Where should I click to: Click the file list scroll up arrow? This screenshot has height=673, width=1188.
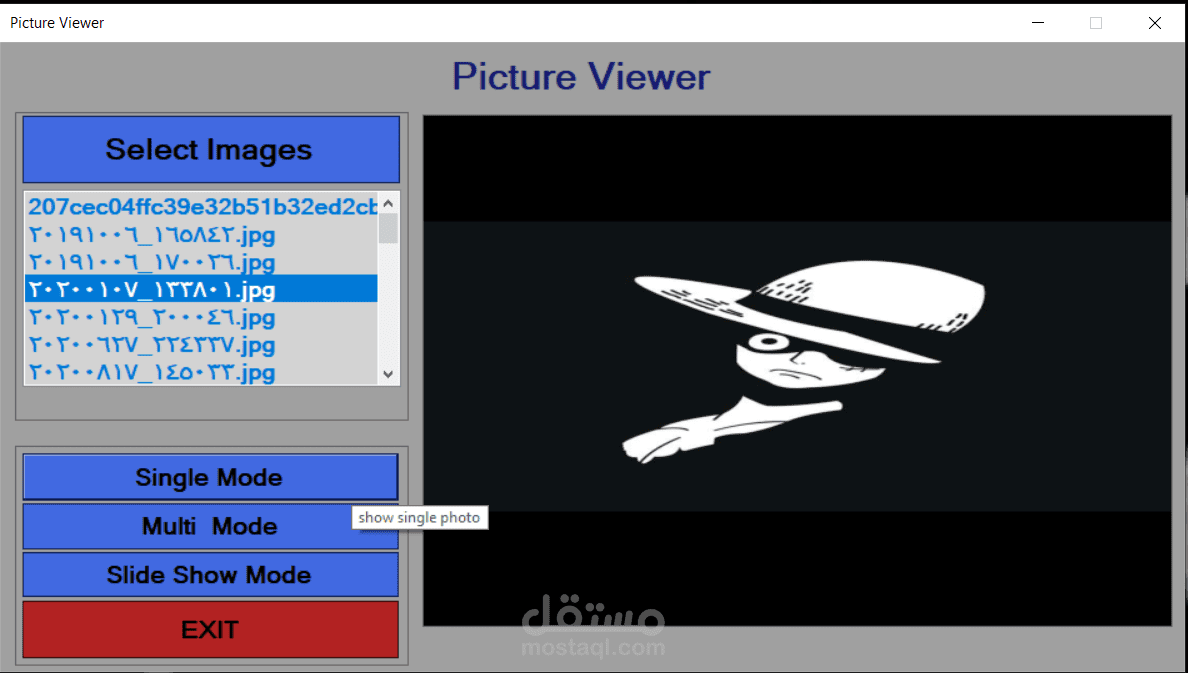[388, 203]
